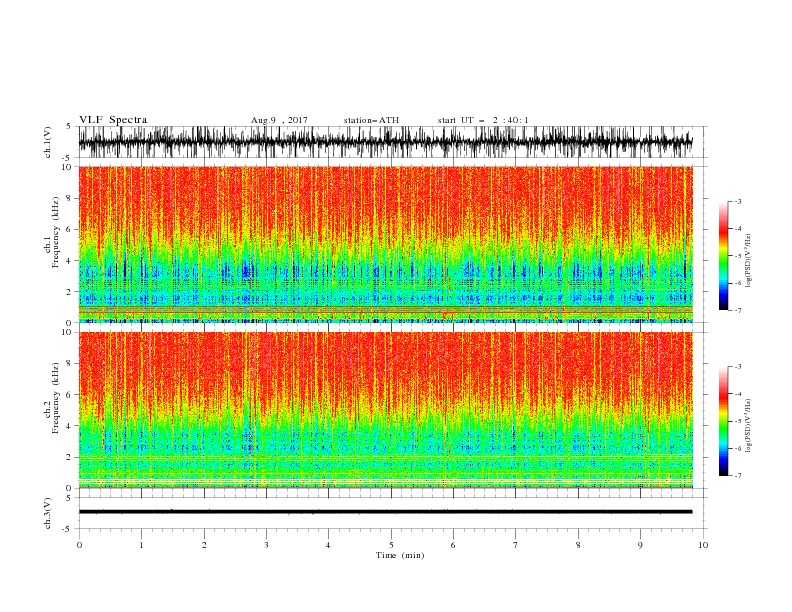The width and height of the screenshot is (792, 612).
Task: Click the "-5" tick on the ch.2 colorbar
Action: [x=737, y=421]
